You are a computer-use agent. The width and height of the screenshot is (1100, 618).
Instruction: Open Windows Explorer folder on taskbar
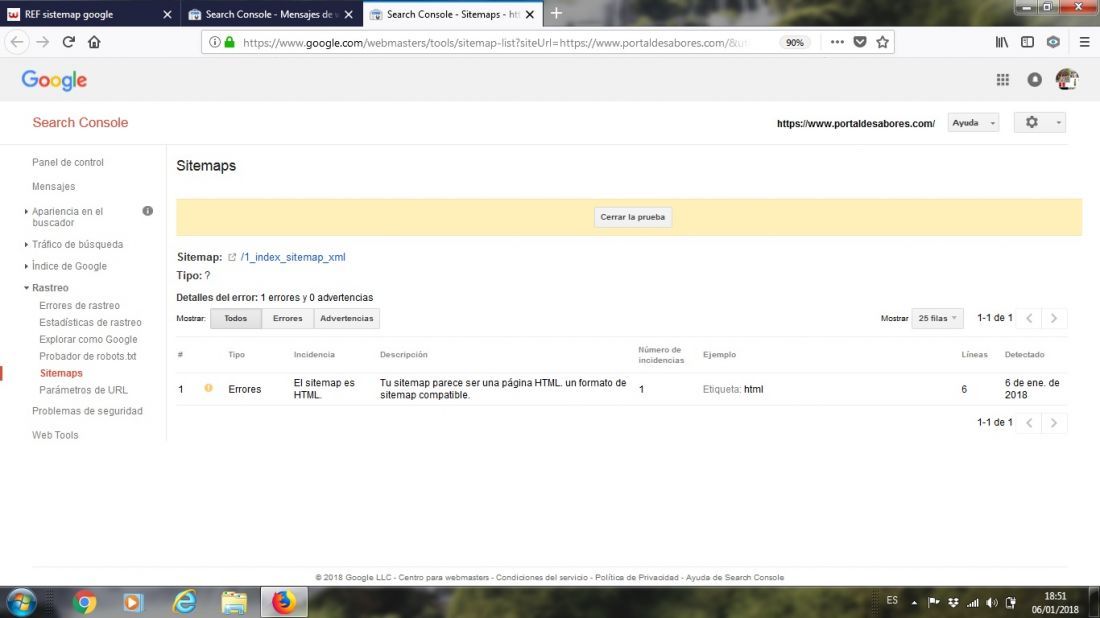tap(234, 603)
